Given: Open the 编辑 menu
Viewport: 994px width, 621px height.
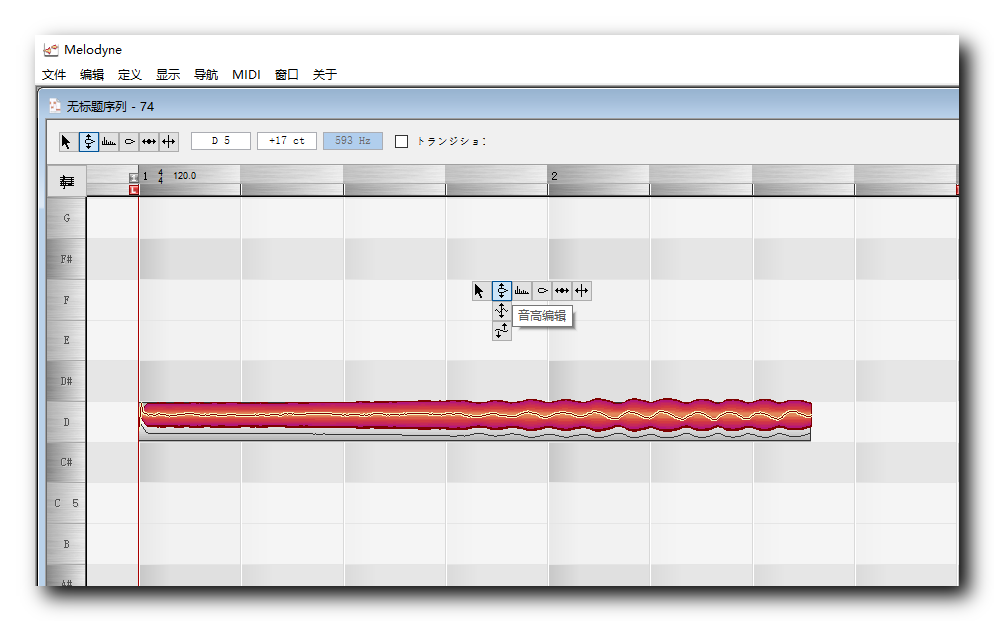Looking at the screenshot, I should [x=92, y=75].
